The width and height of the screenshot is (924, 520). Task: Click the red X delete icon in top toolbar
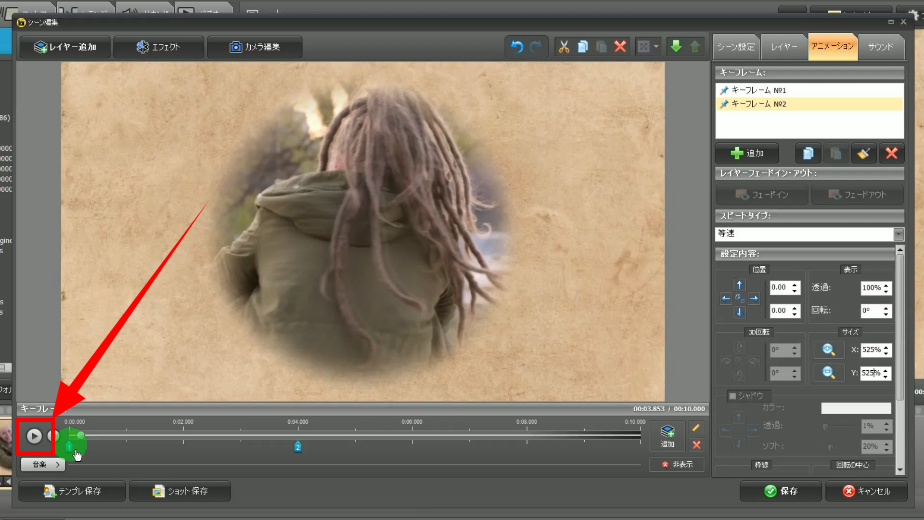tap(620, 47)
